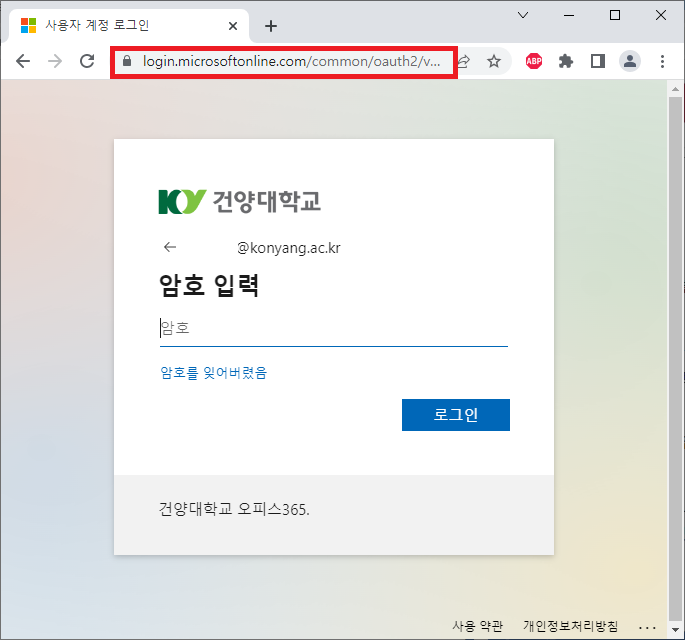Open Chrome three-dot menu
Viewport: 685px width, 640px height.
coord(662,61)
